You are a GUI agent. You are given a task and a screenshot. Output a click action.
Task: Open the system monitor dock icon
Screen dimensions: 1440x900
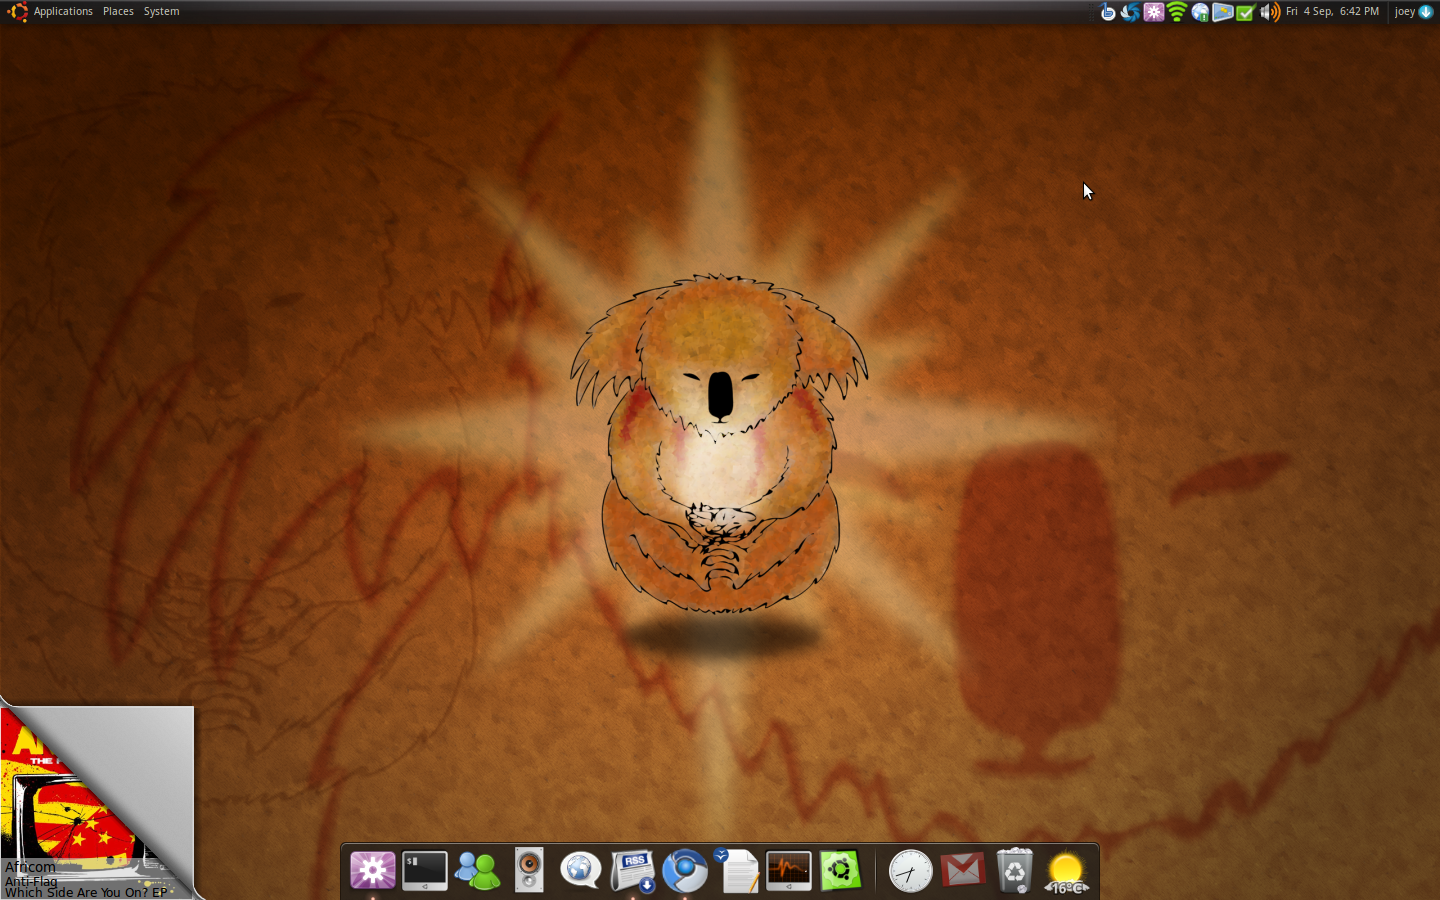pos(789,871)
